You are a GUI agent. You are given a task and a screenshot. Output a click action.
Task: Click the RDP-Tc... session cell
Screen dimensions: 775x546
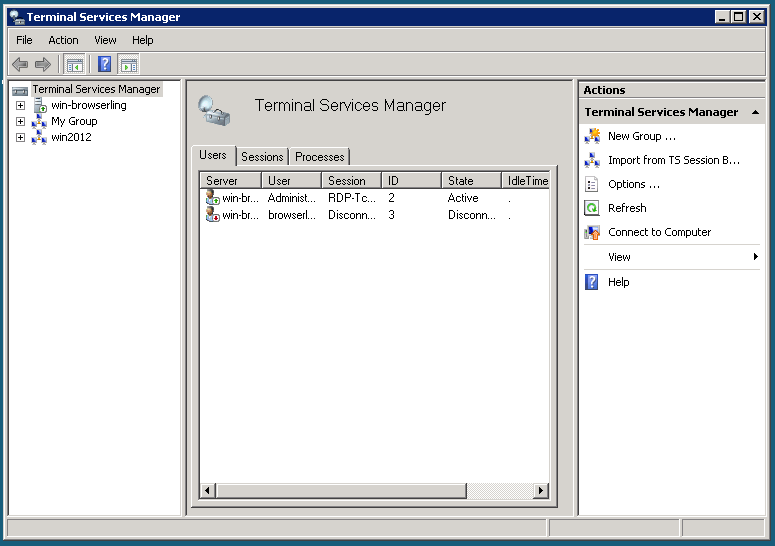coord(352,198)
